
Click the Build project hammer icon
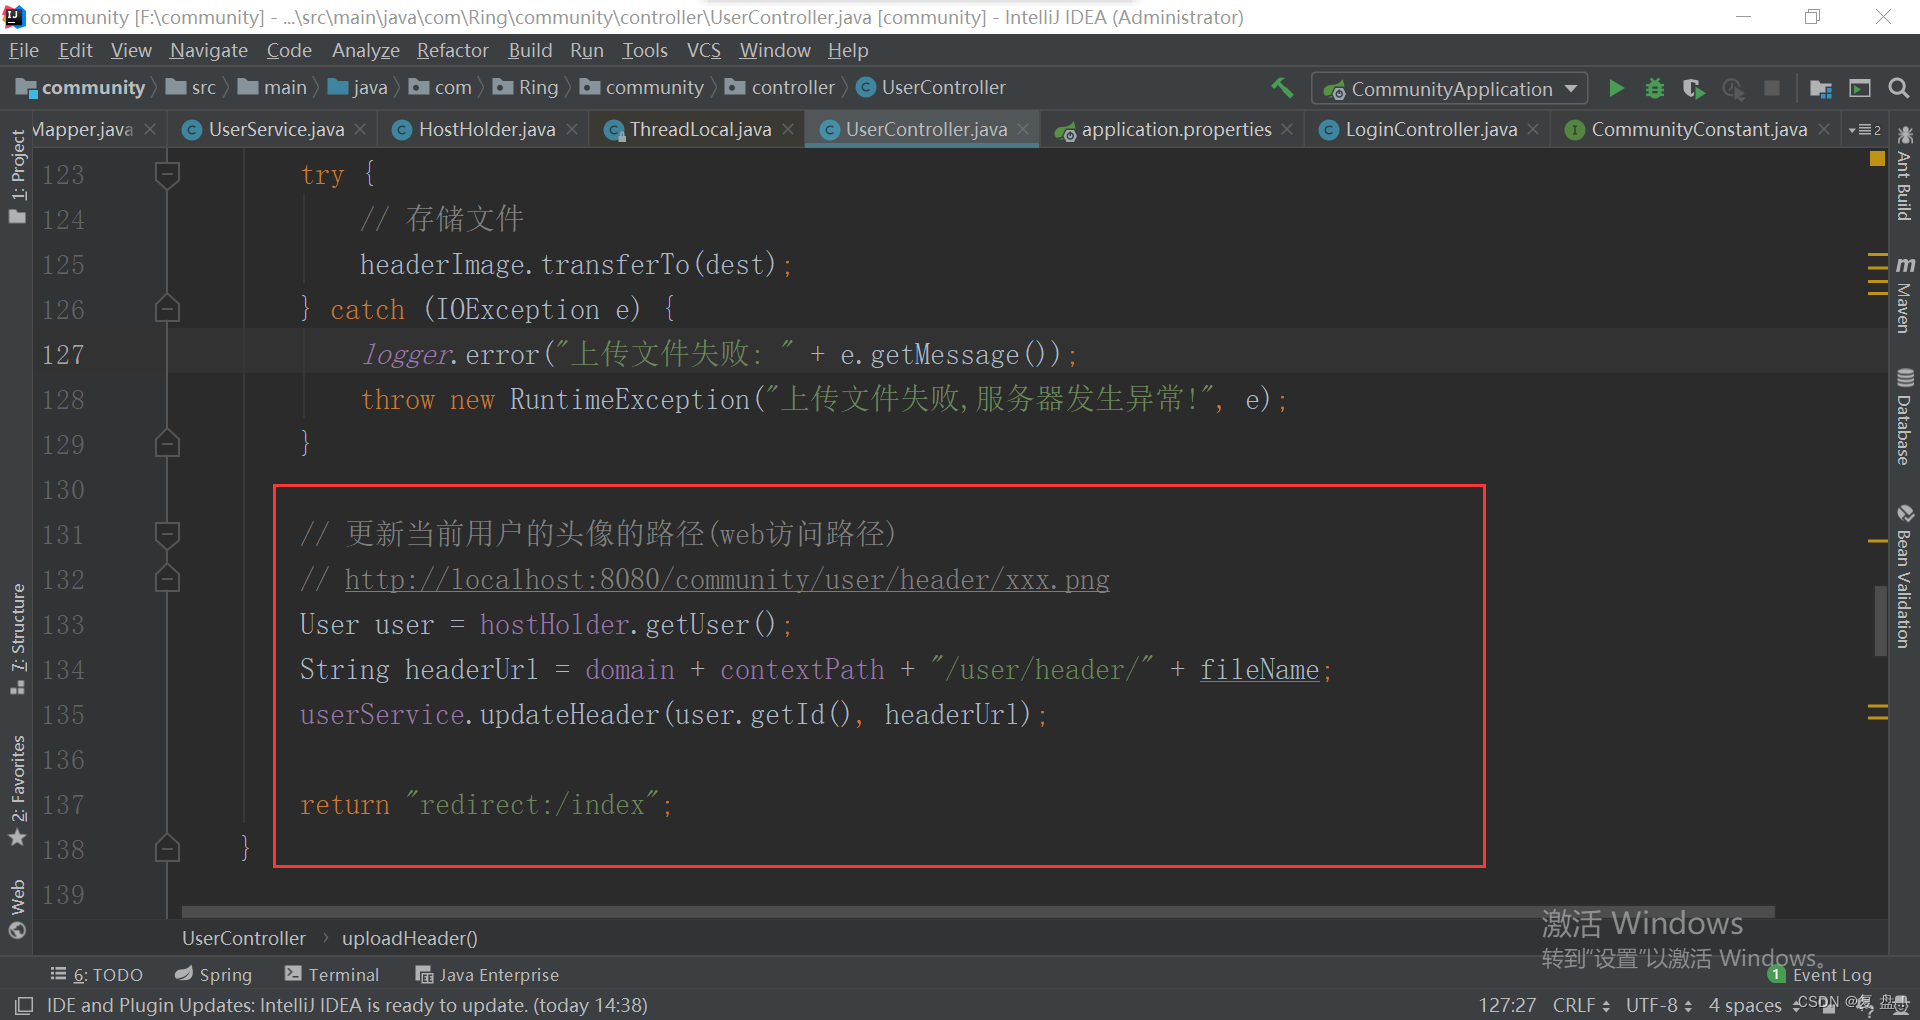[x=1282, y=88]
